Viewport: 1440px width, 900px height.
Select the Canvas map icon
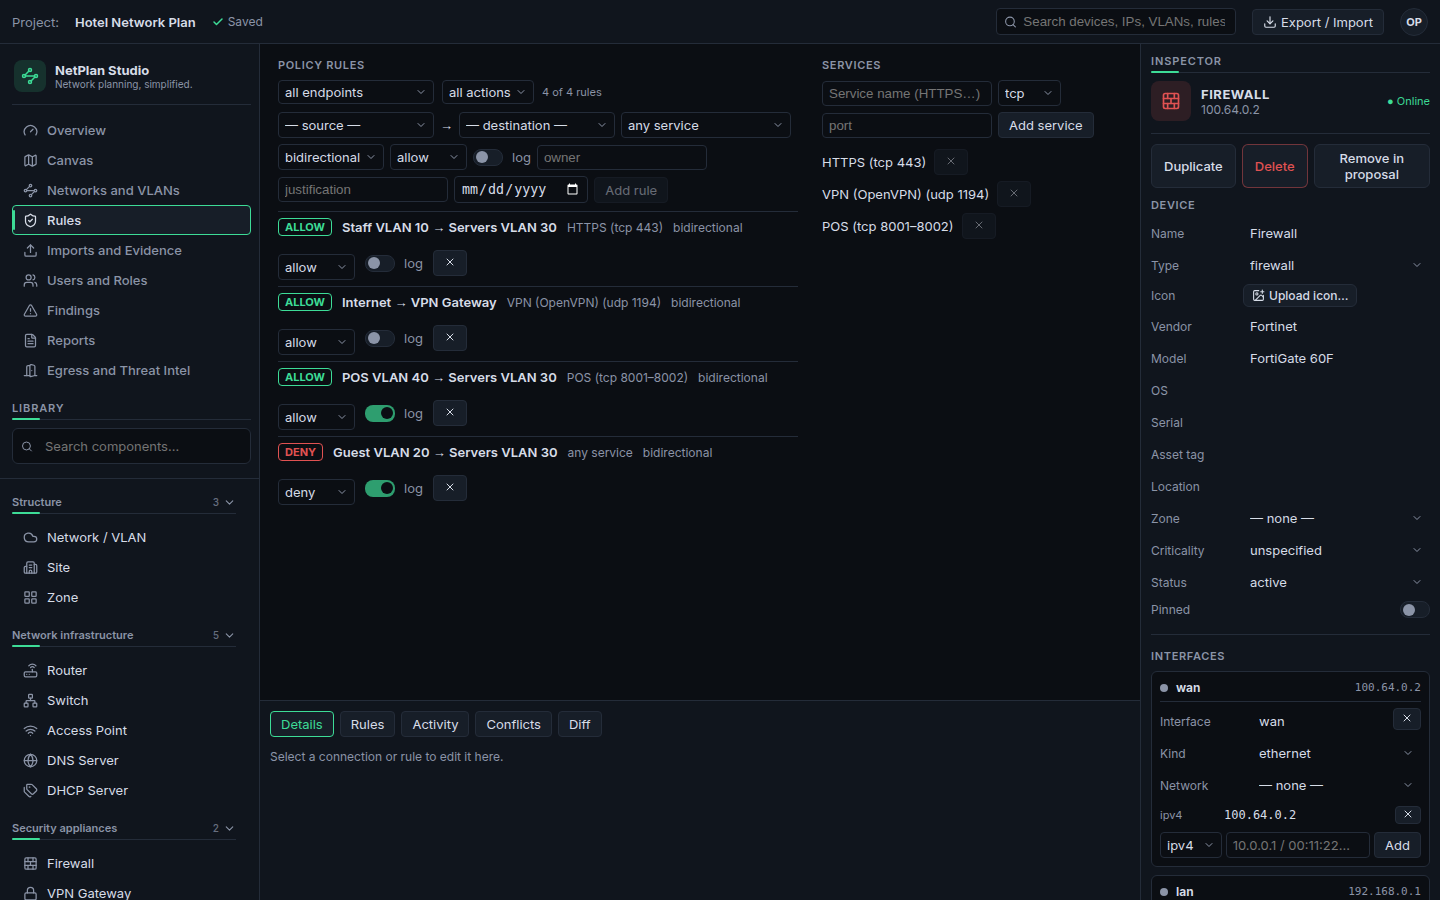pos(30,161)
